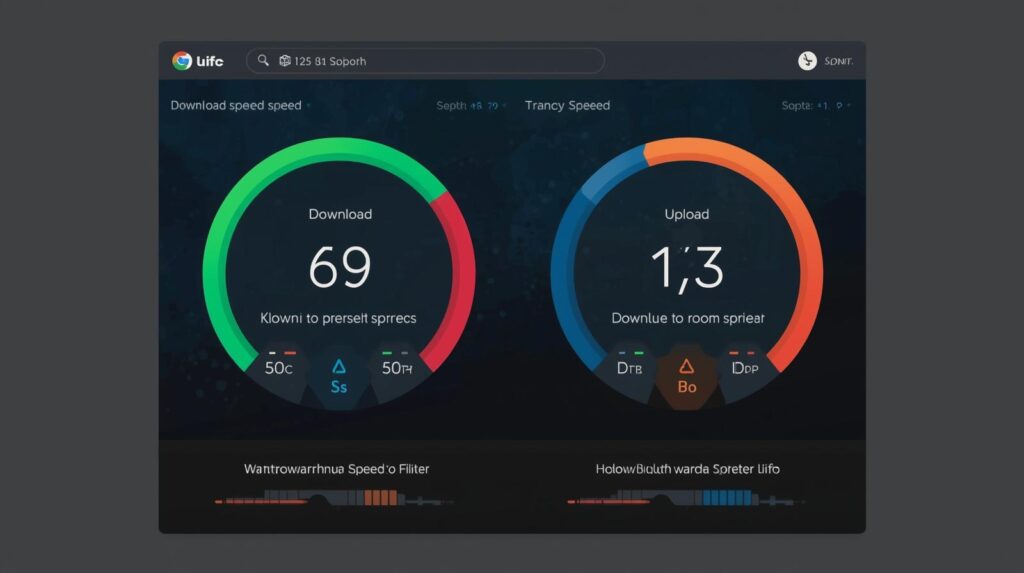Select the orange Bo hexagon badge
The image size is (1024, 573).
[686, 377]
